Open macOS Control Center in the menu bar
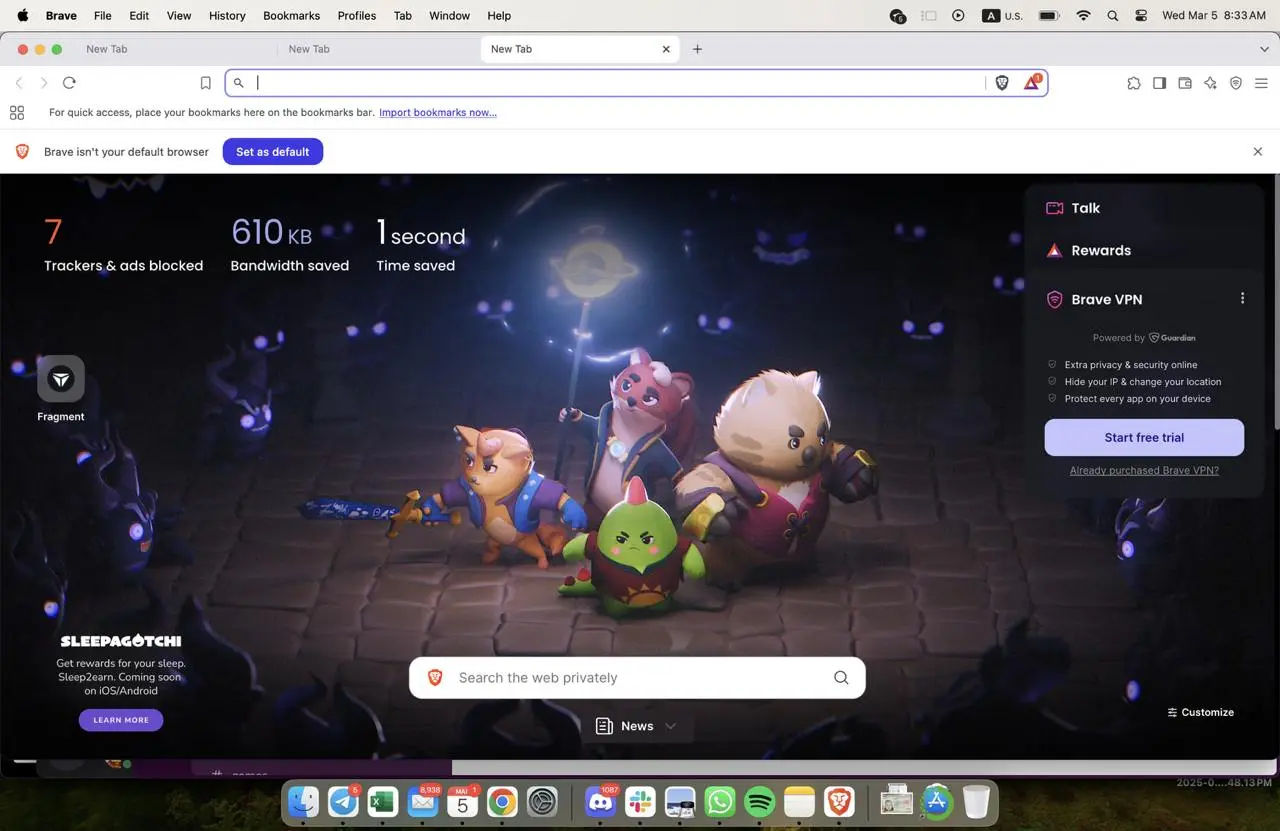Viewport: 1280px width, 831px height. (x=1141, y=16)
